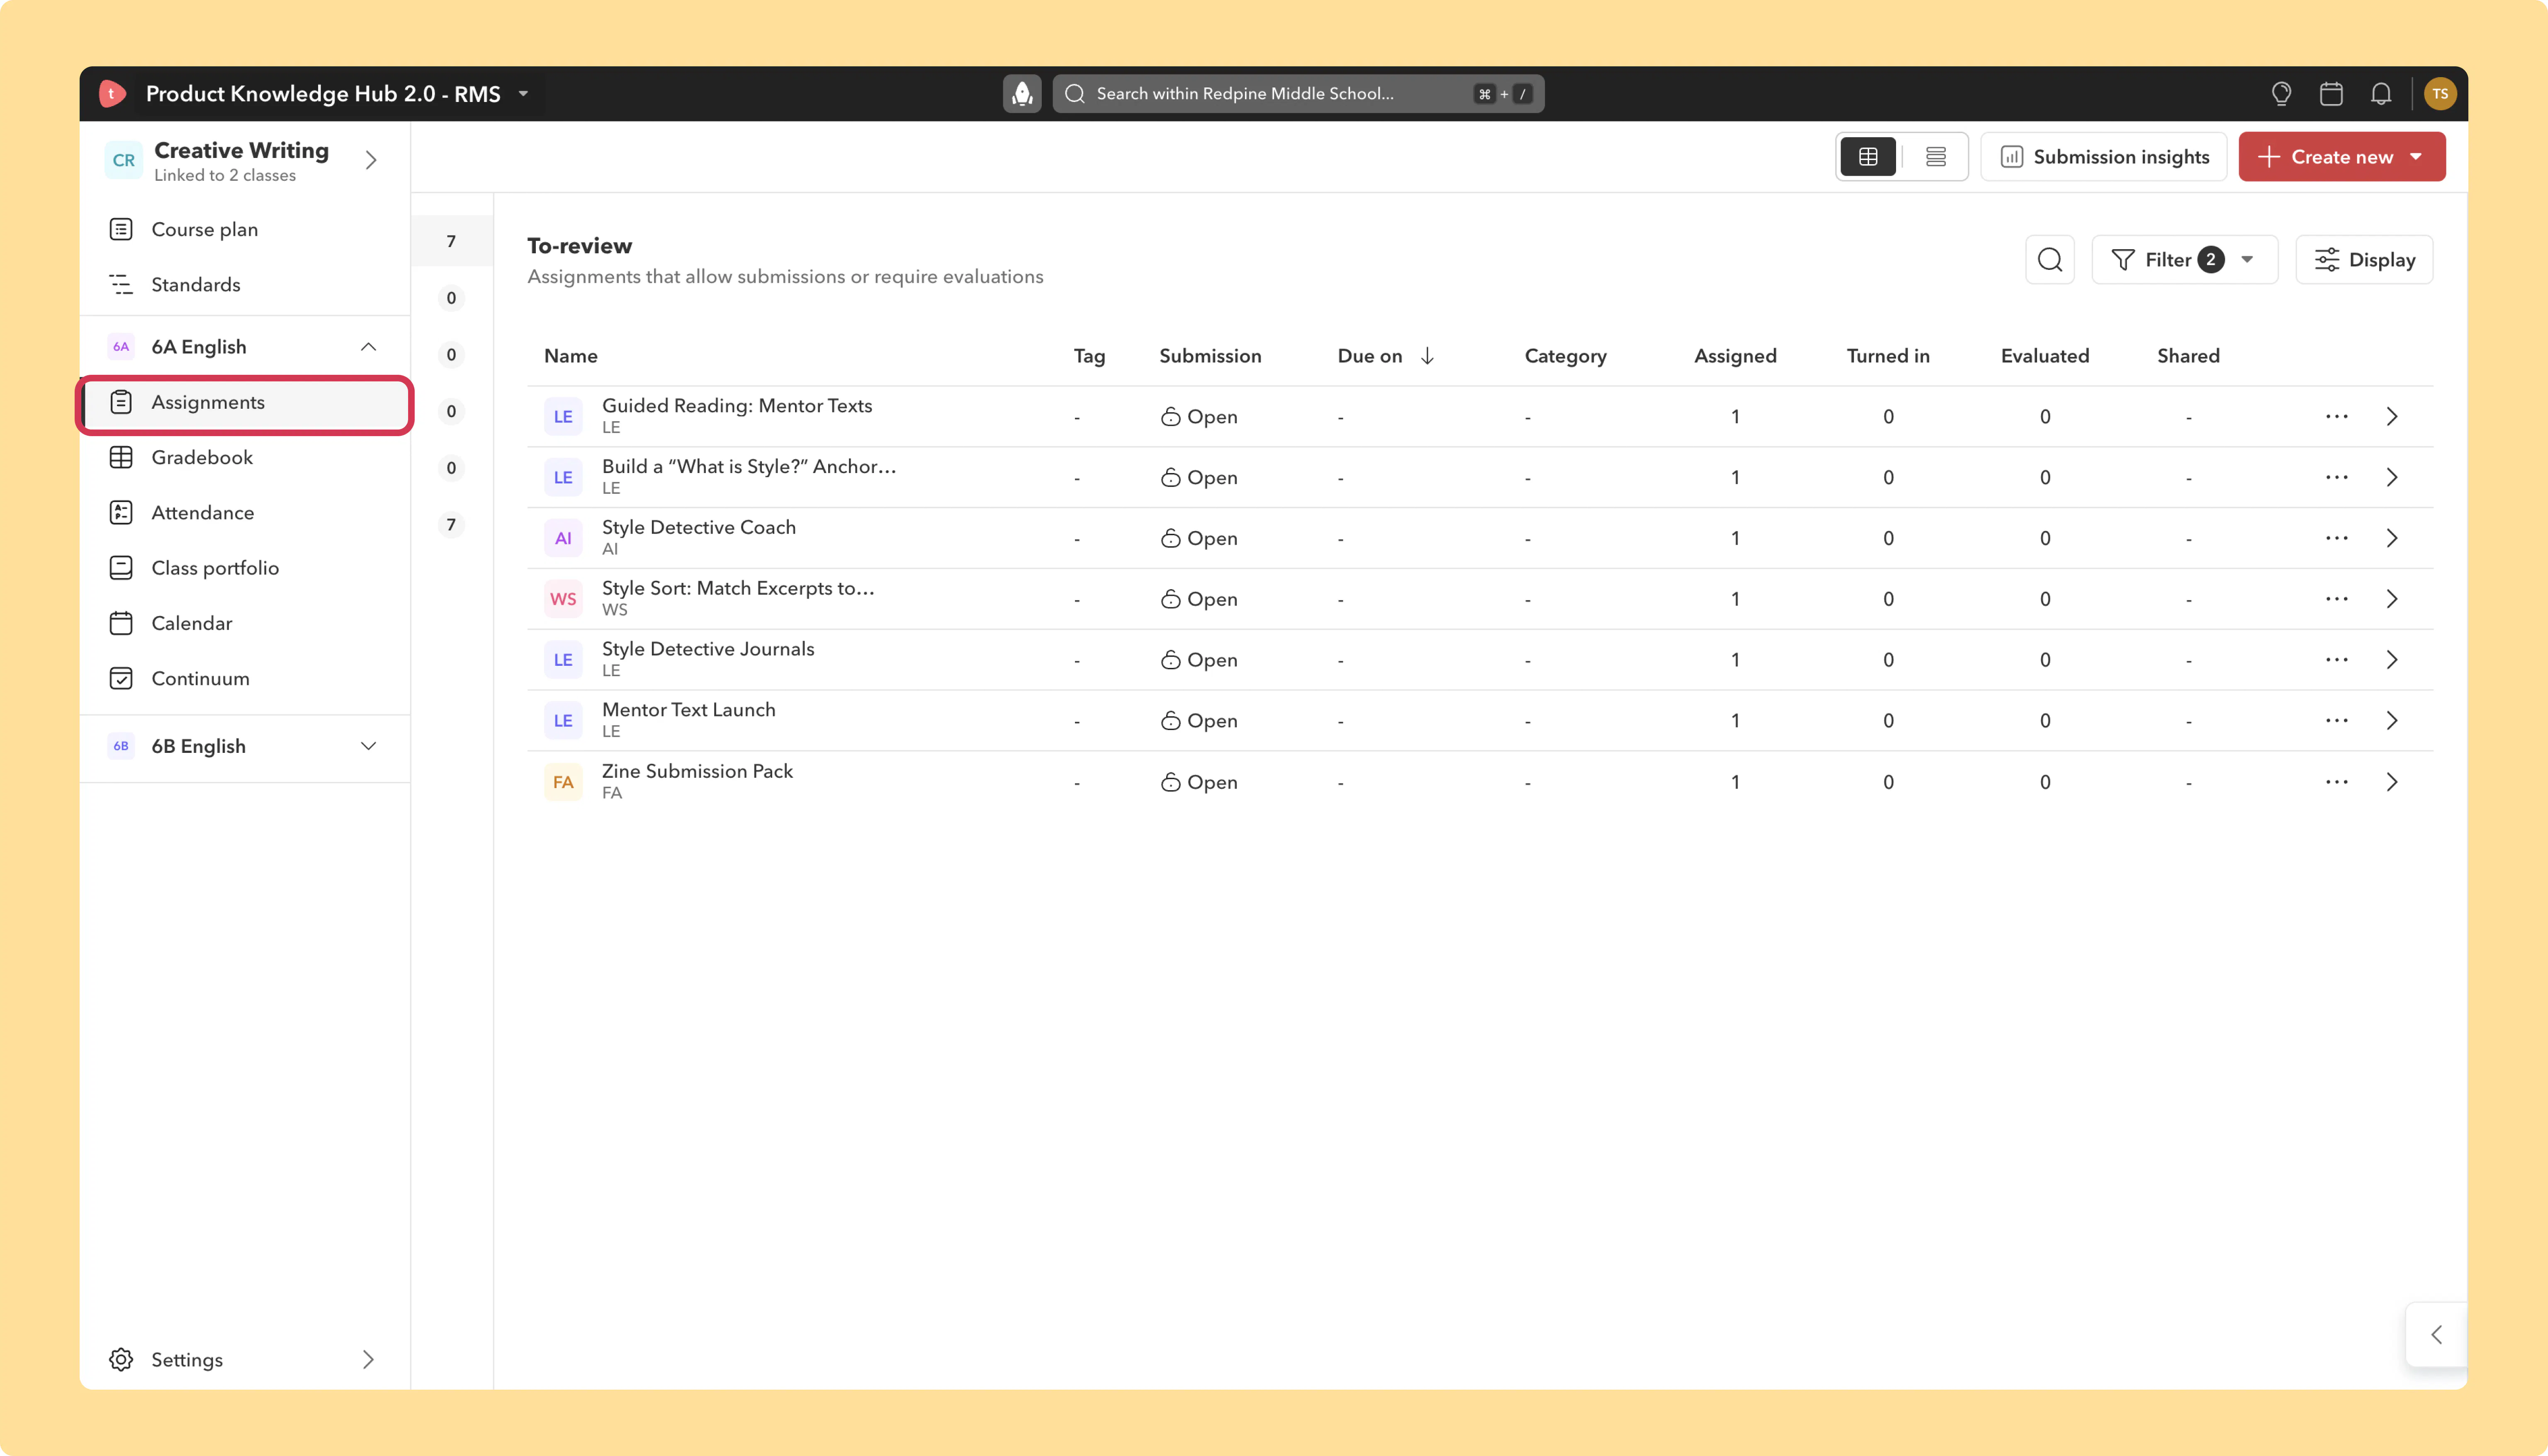The image size is (2548, 1456).
Task: Expand the 6B English section
Action: pos(368,746)
